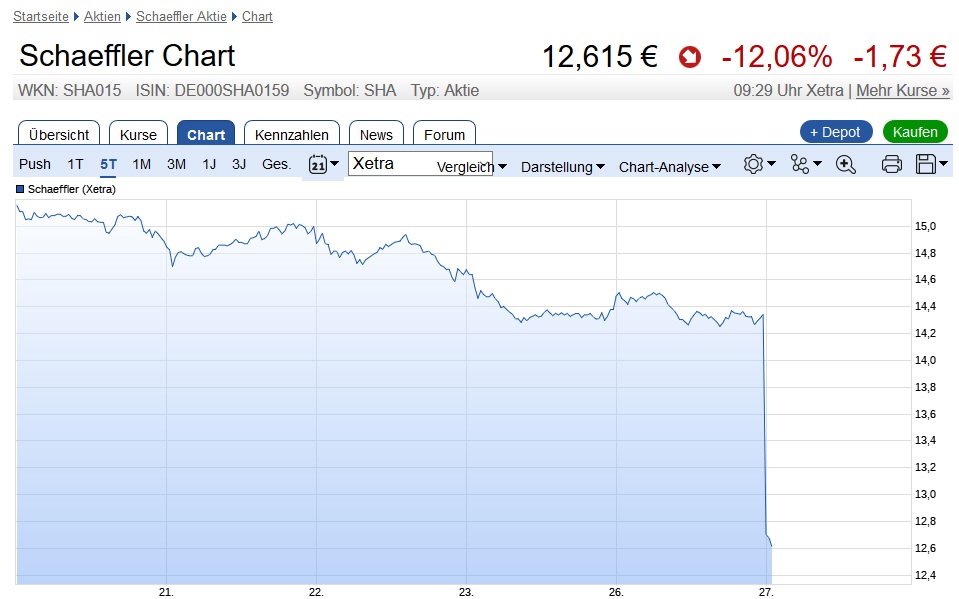This screenshot has width=959, height=599.
Task: Select the 1T time range
Action: point(76,165)
